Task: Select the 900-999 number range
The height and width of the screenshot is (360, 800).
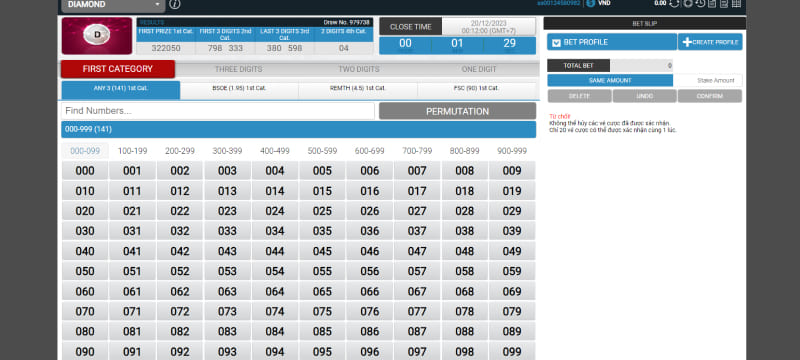Action: [512, 151]
